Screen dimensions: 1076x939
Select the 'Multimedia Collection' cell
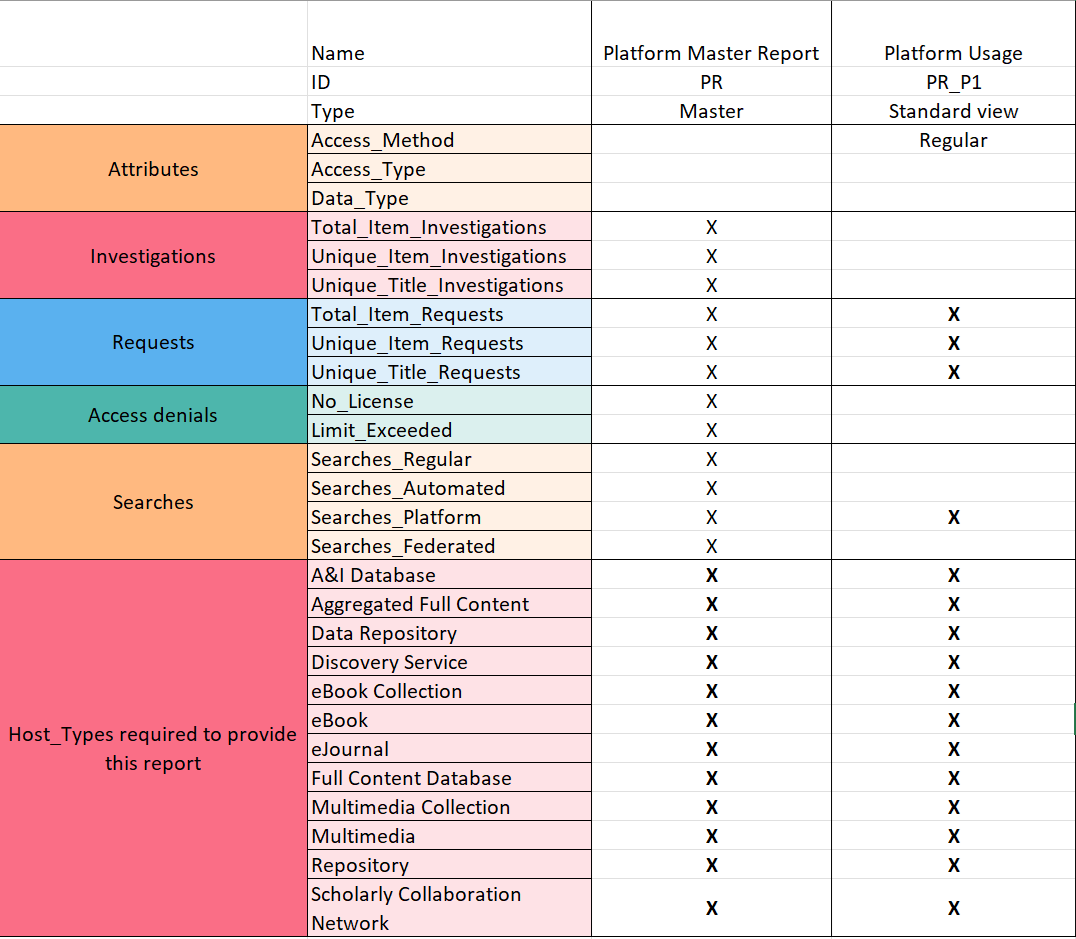point(449,807)
